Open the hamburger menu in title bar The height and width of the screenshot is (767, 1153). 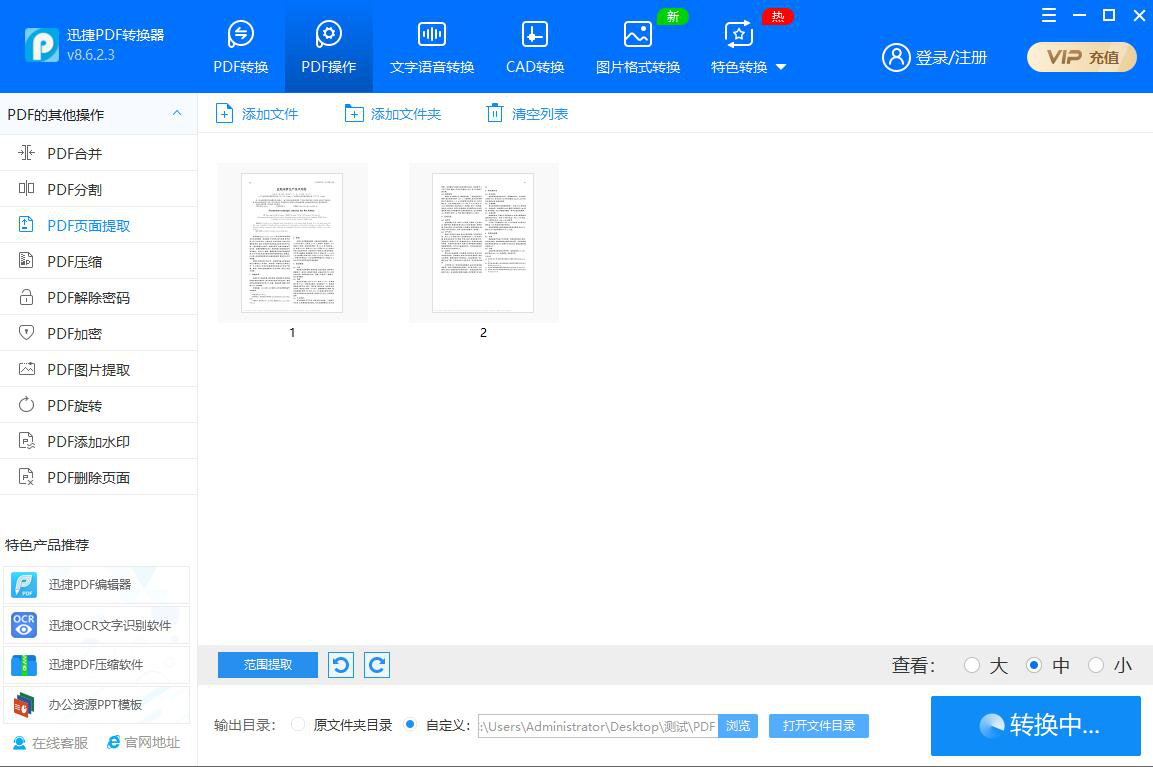(x=1049, y=15)
